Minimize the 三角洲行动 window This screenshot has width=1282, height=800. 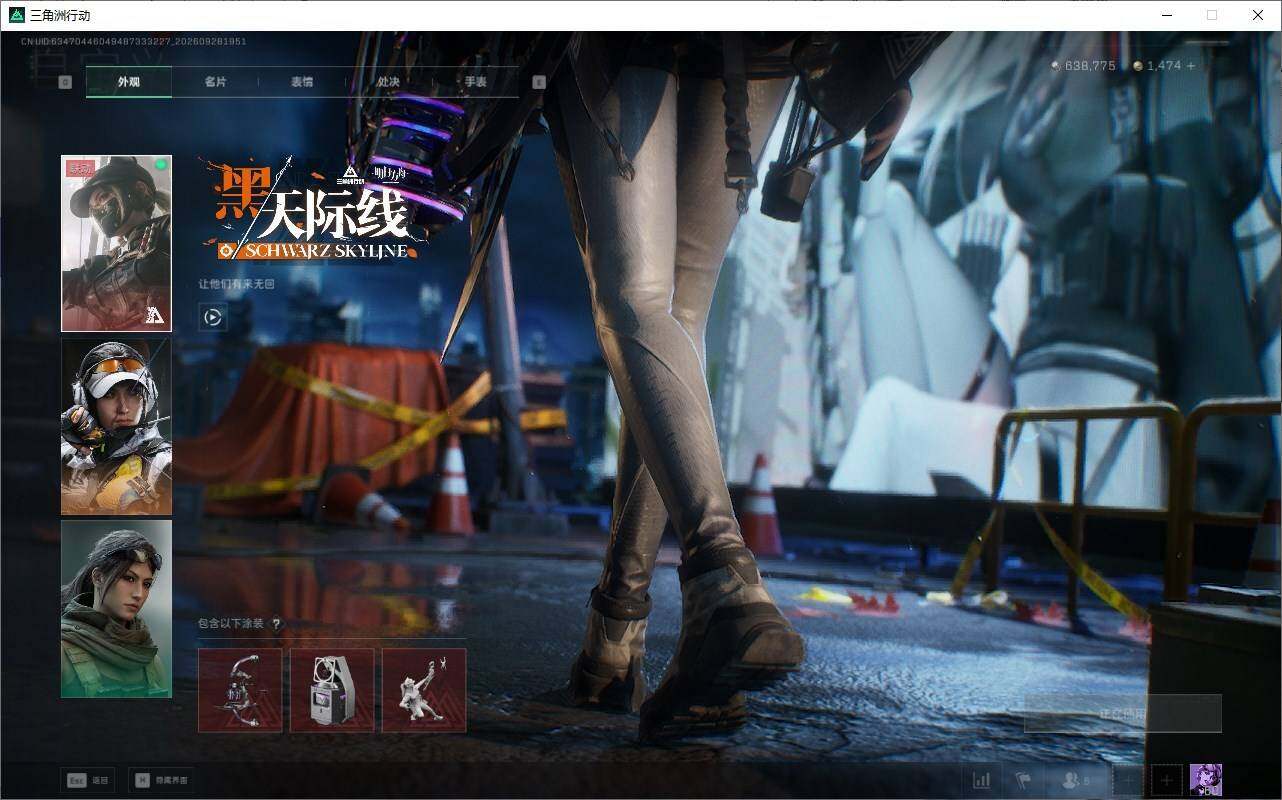pyautogui.click(x=1166, y=15)
